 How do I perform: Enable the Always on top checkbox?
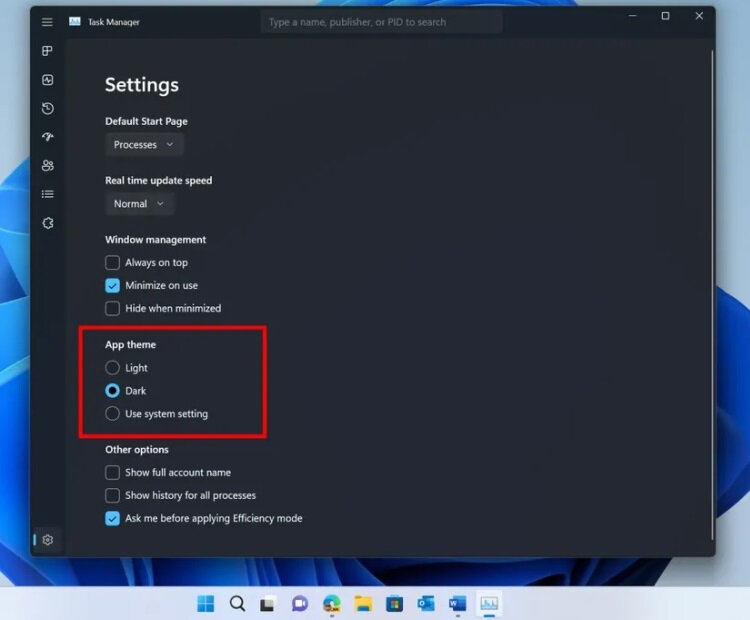[112, 263]
